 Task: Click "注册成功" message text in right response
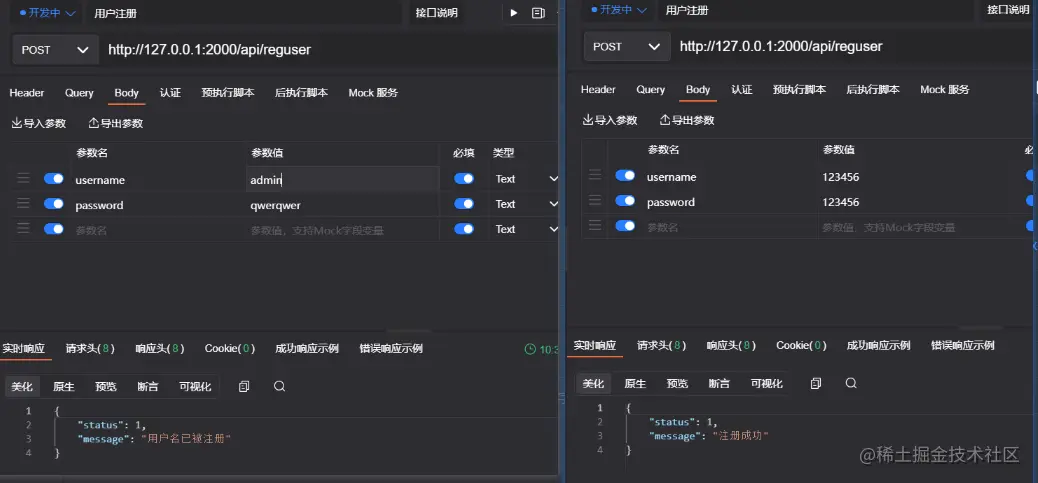740,436
